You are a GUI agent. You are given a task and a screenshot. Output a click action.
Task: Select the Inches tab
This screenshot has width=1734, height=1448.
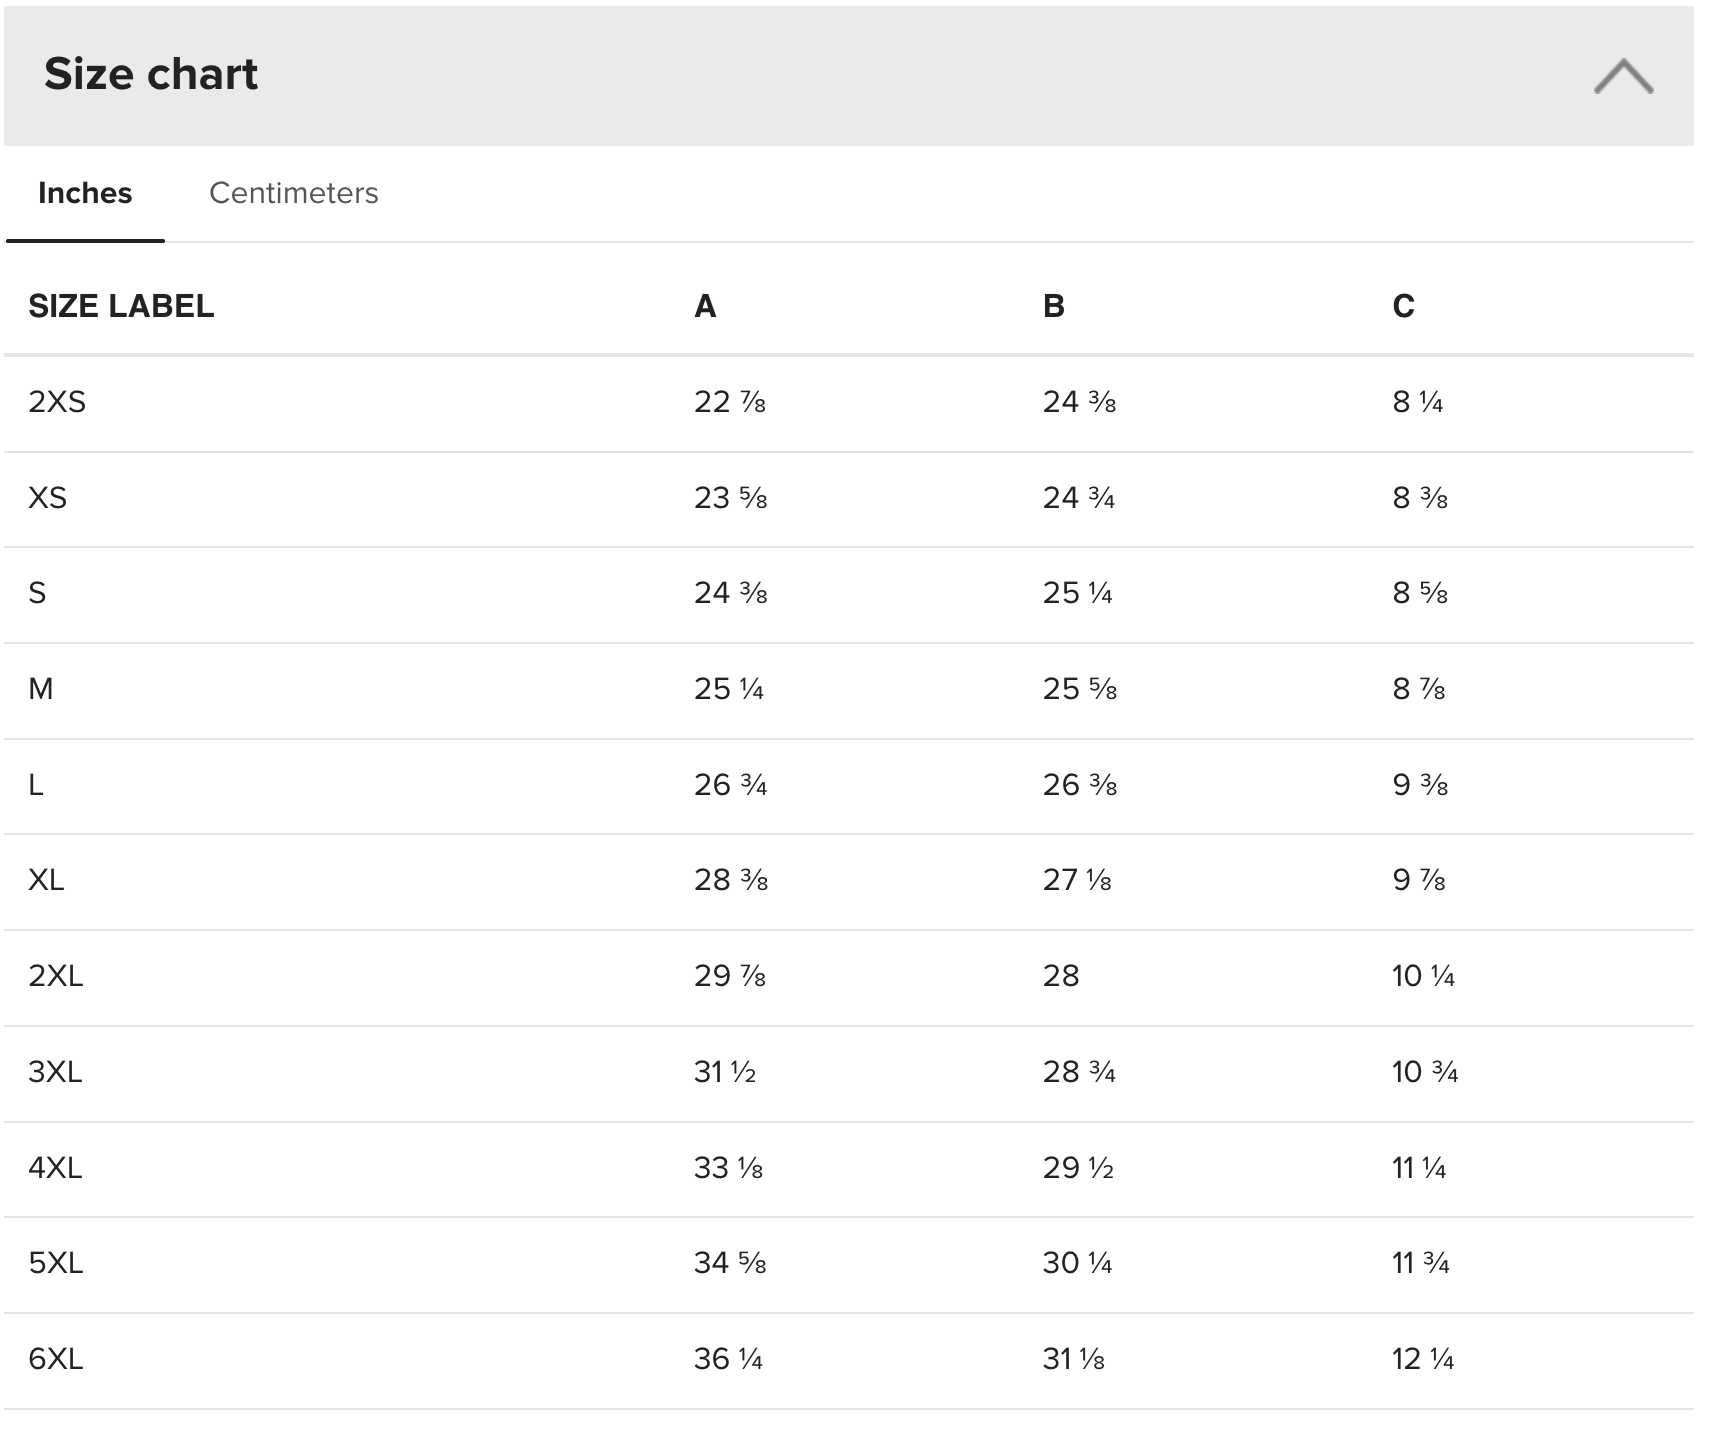pyautogui.click(x=85, y=193)
